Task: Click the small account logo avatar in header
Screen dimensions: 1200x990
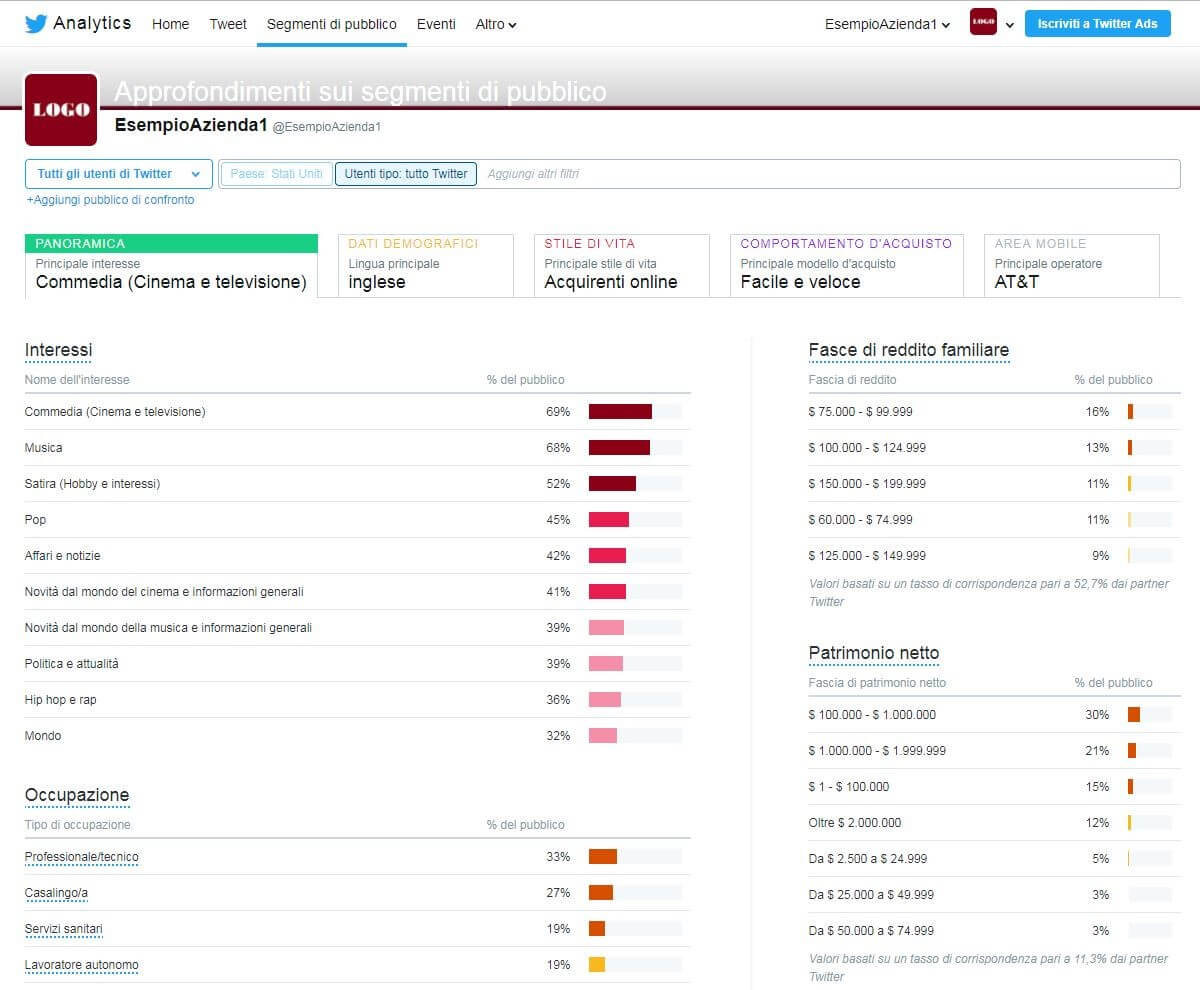Action: (983, 23)
